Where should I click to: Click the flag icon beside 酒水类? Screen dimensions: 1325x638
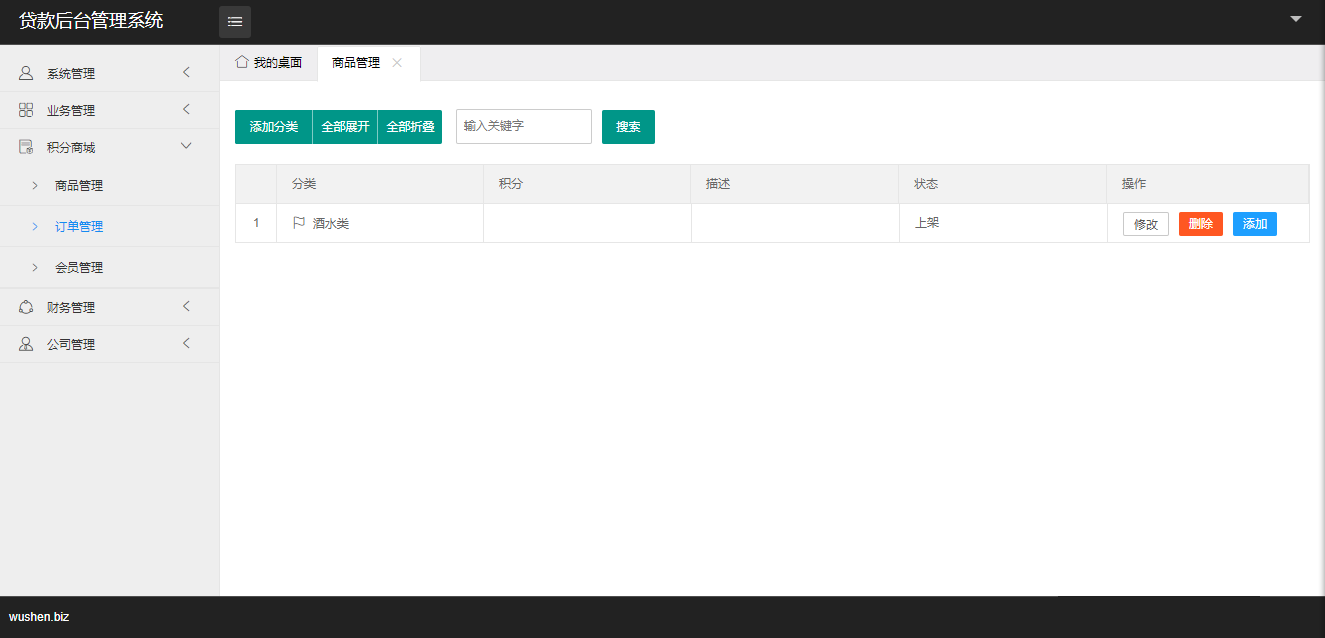coord(299,223)
